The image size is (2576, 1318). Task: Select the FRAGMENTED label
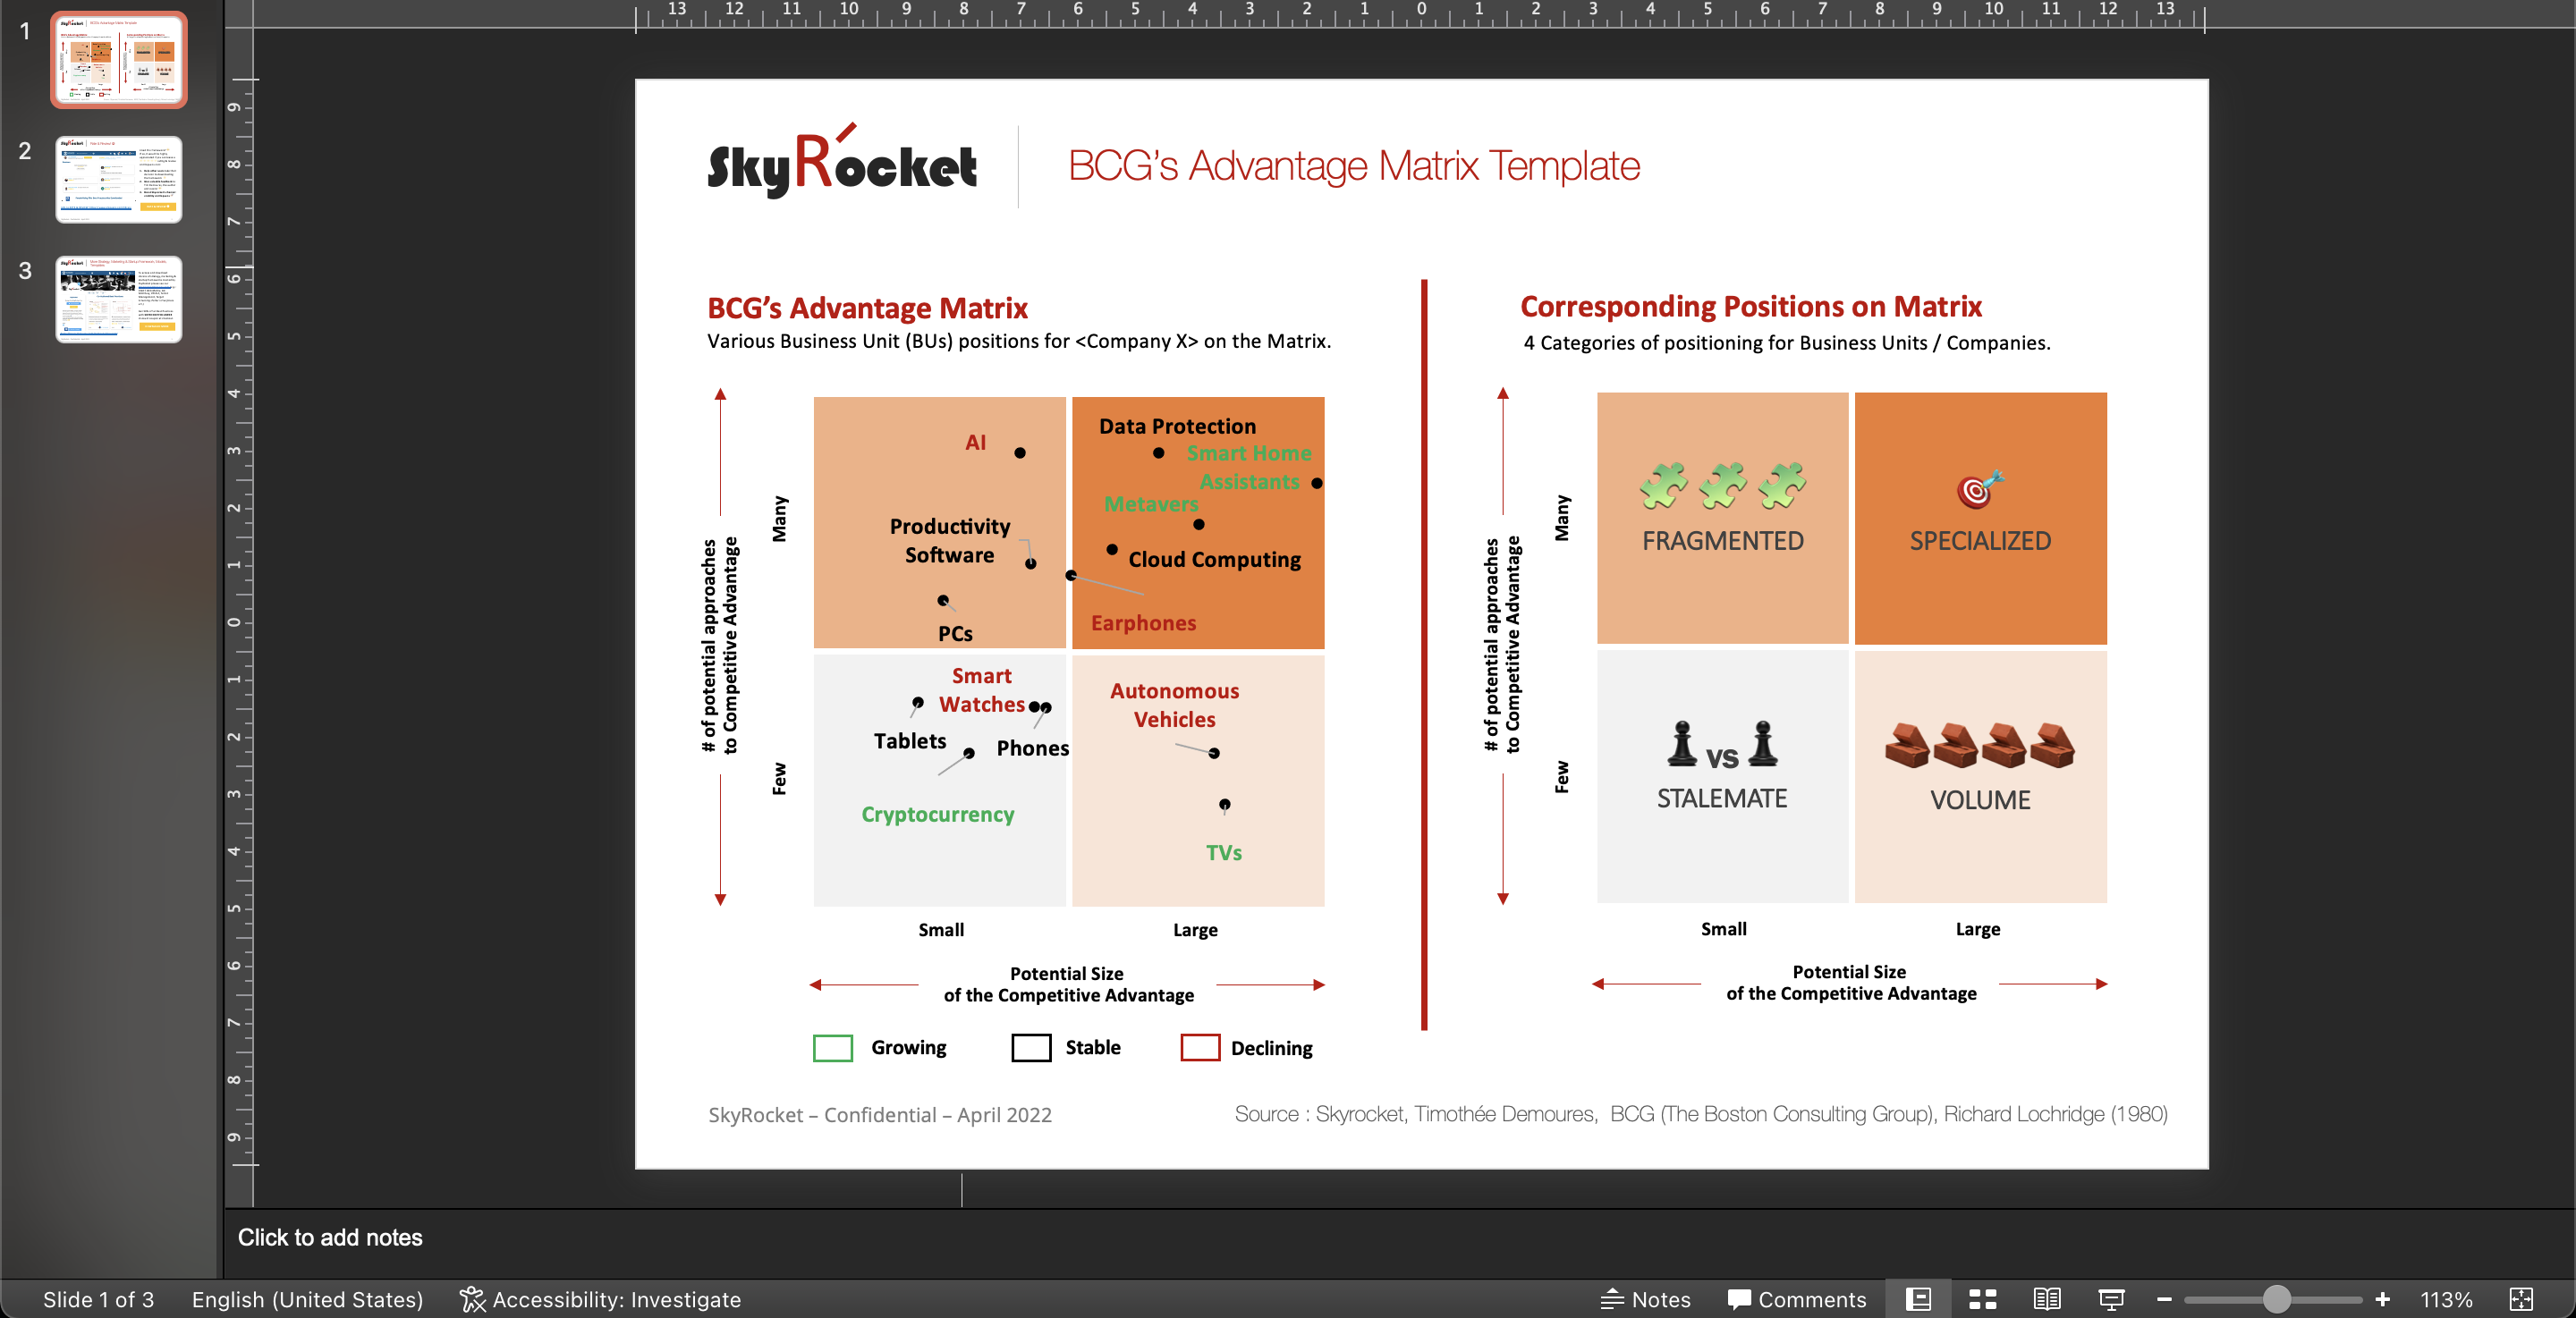1722,541
